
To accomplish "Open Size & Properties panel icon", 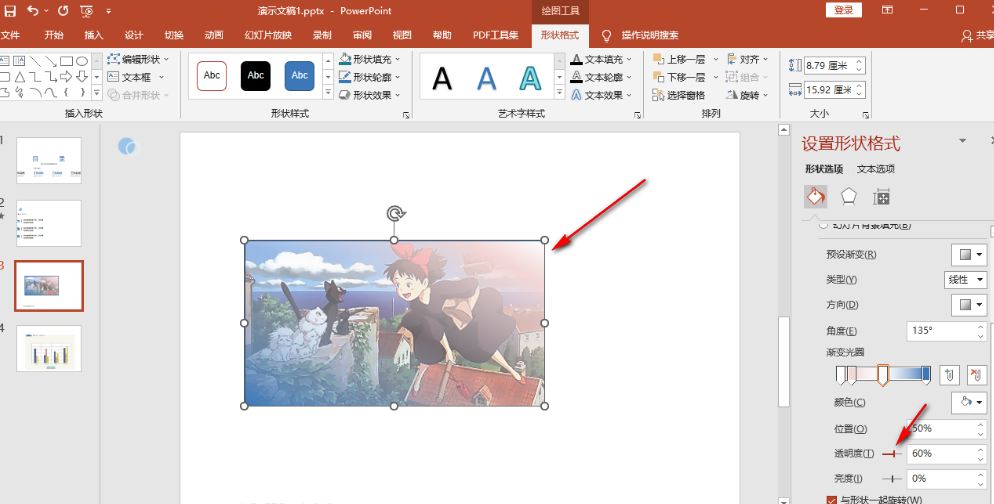I will point(881,197).
